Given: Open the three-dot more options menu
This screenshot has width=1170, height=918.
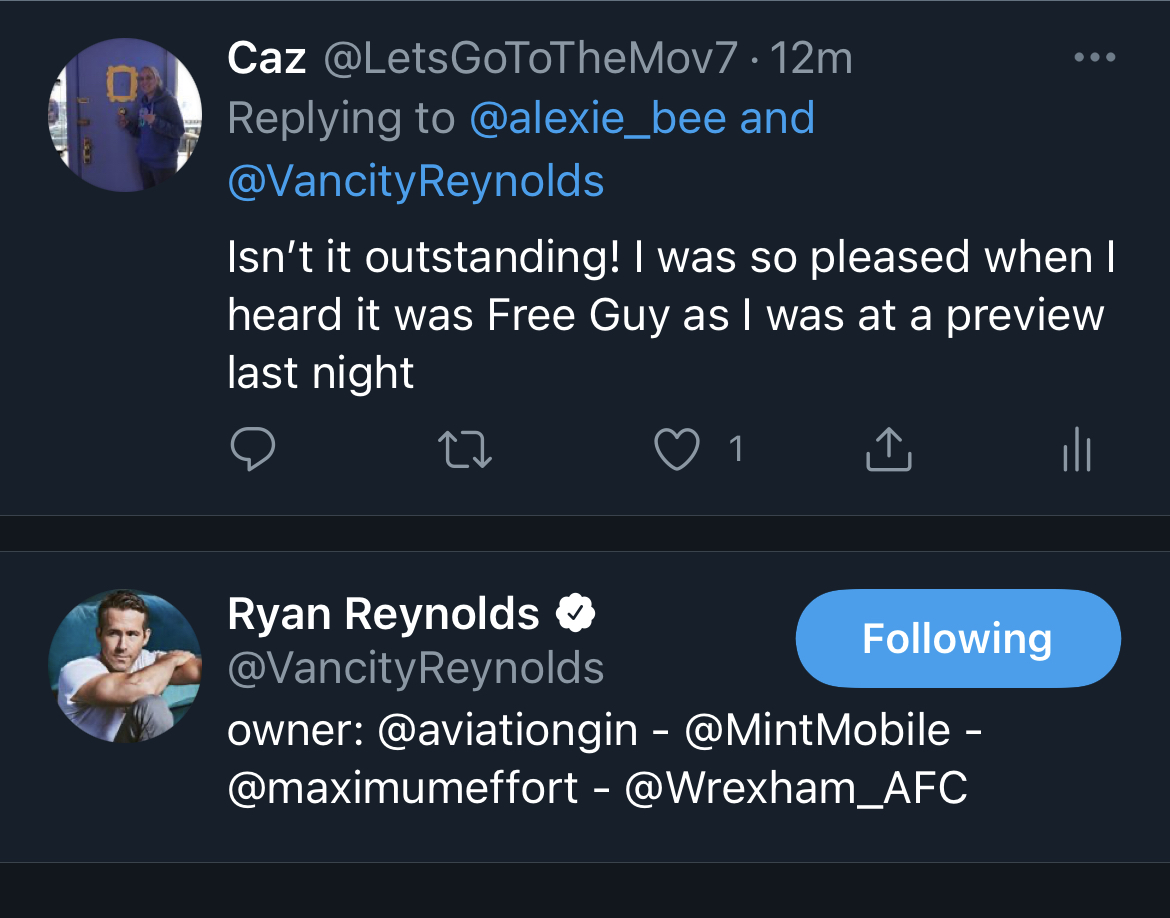Looking at the screenshot, I should (1094, 58).
